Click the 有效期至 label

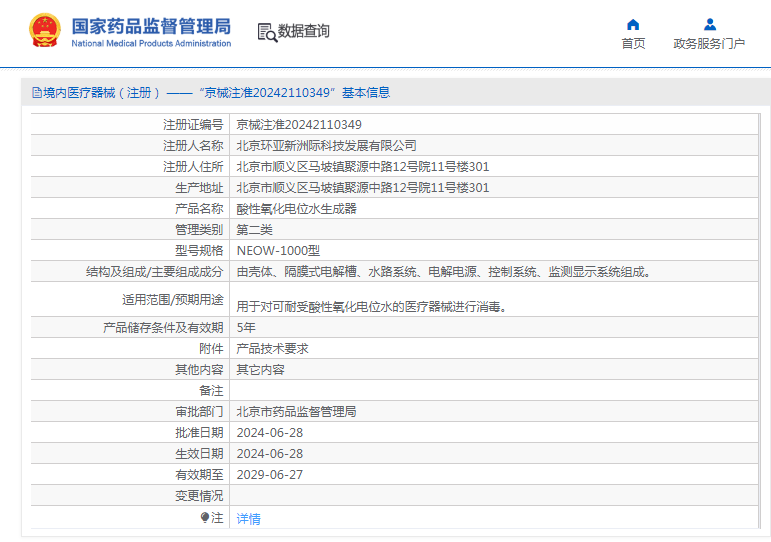pyautogui.click(x=199, y=475)
